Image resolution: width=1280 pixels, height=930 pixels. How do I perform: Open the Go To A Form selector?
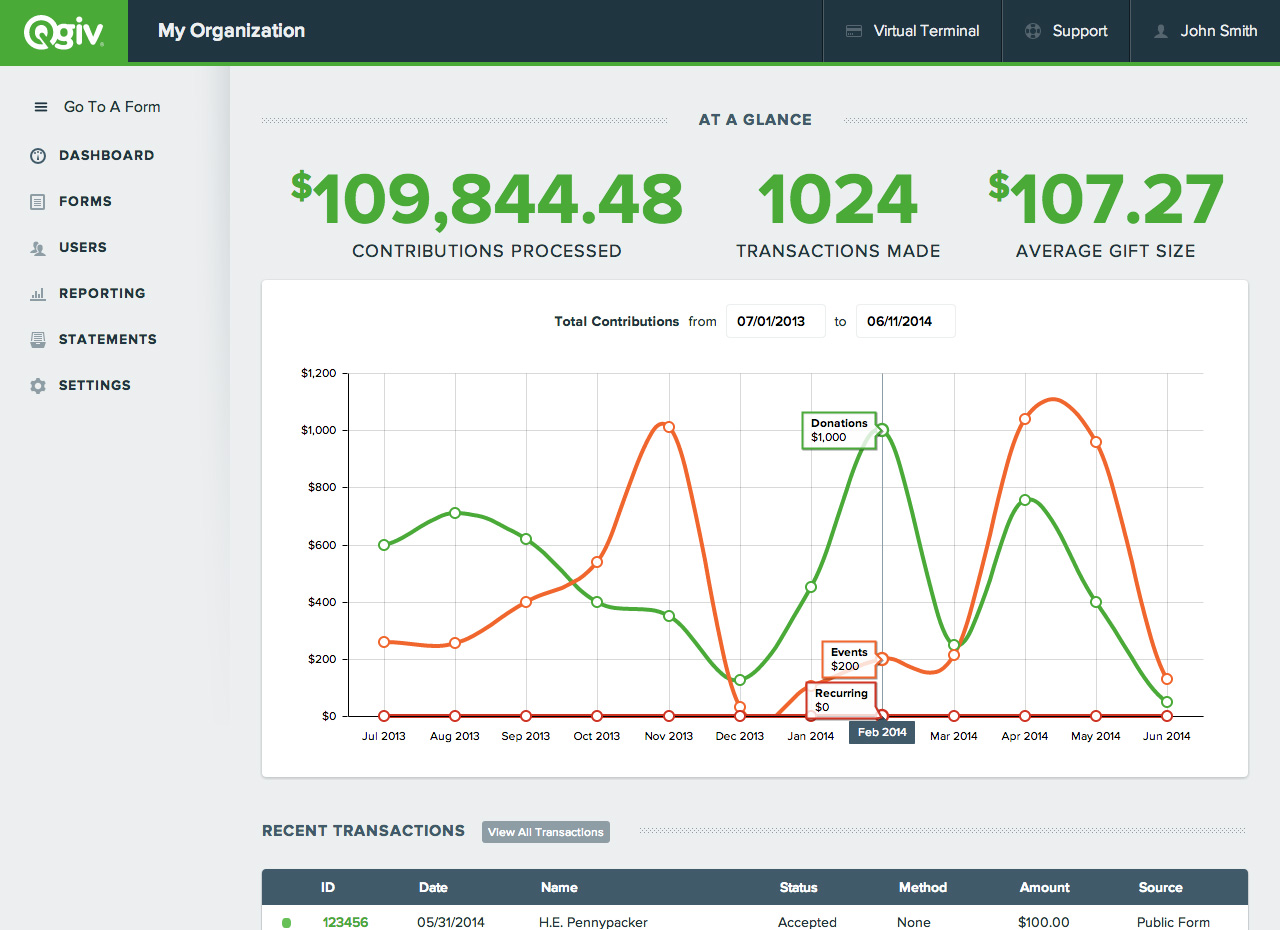point(112,107)
